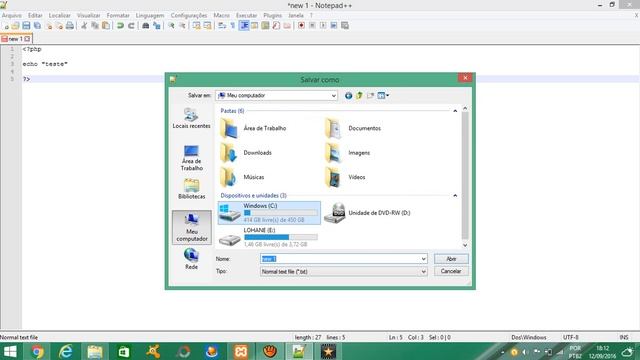Image resolution: width=640 pixels, height=360 pixels.
Task: Open the Editar menu
Action: [x=35, y=16]
